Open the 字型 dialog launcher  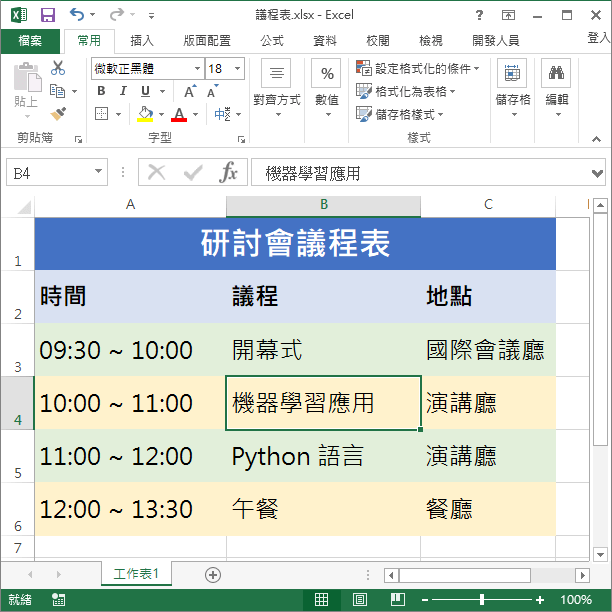[242, 139]
